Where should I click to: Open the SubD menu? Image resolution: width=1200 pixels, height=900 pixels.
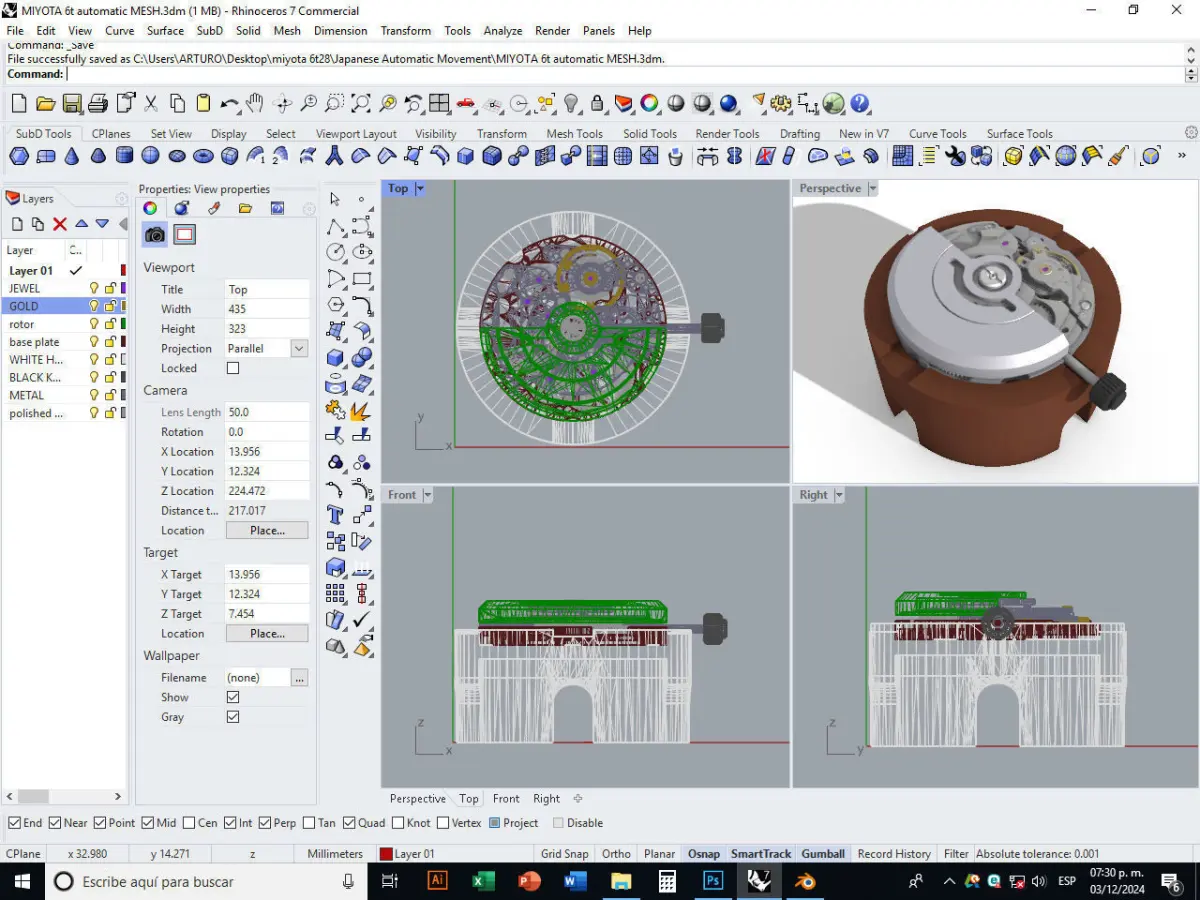pos(210,31)
